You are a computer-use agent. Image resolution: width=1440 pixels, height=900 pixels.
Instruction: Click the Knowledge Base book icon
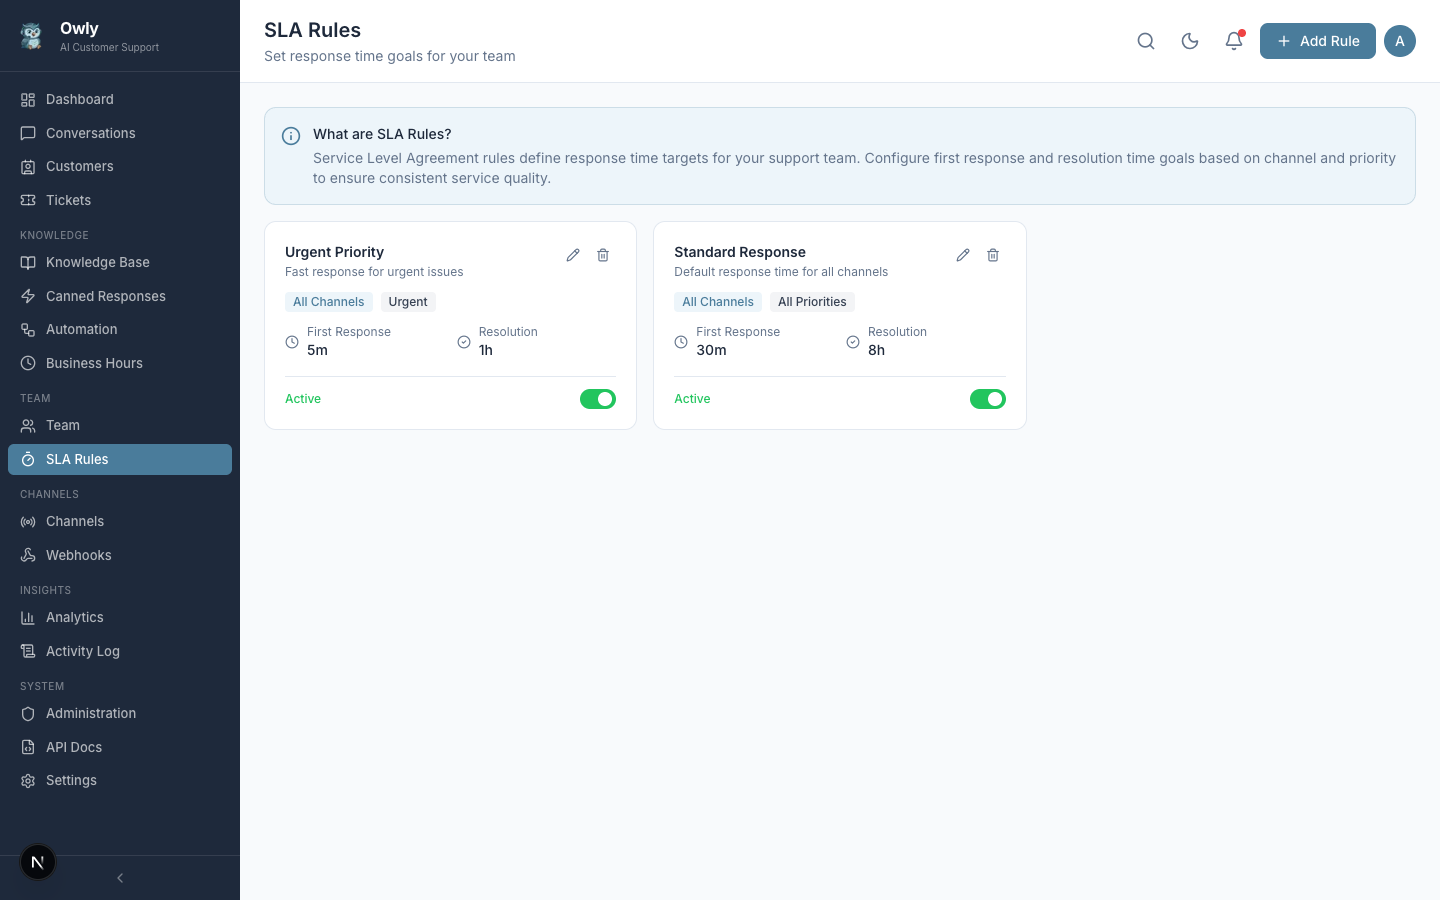pos(28,262)
